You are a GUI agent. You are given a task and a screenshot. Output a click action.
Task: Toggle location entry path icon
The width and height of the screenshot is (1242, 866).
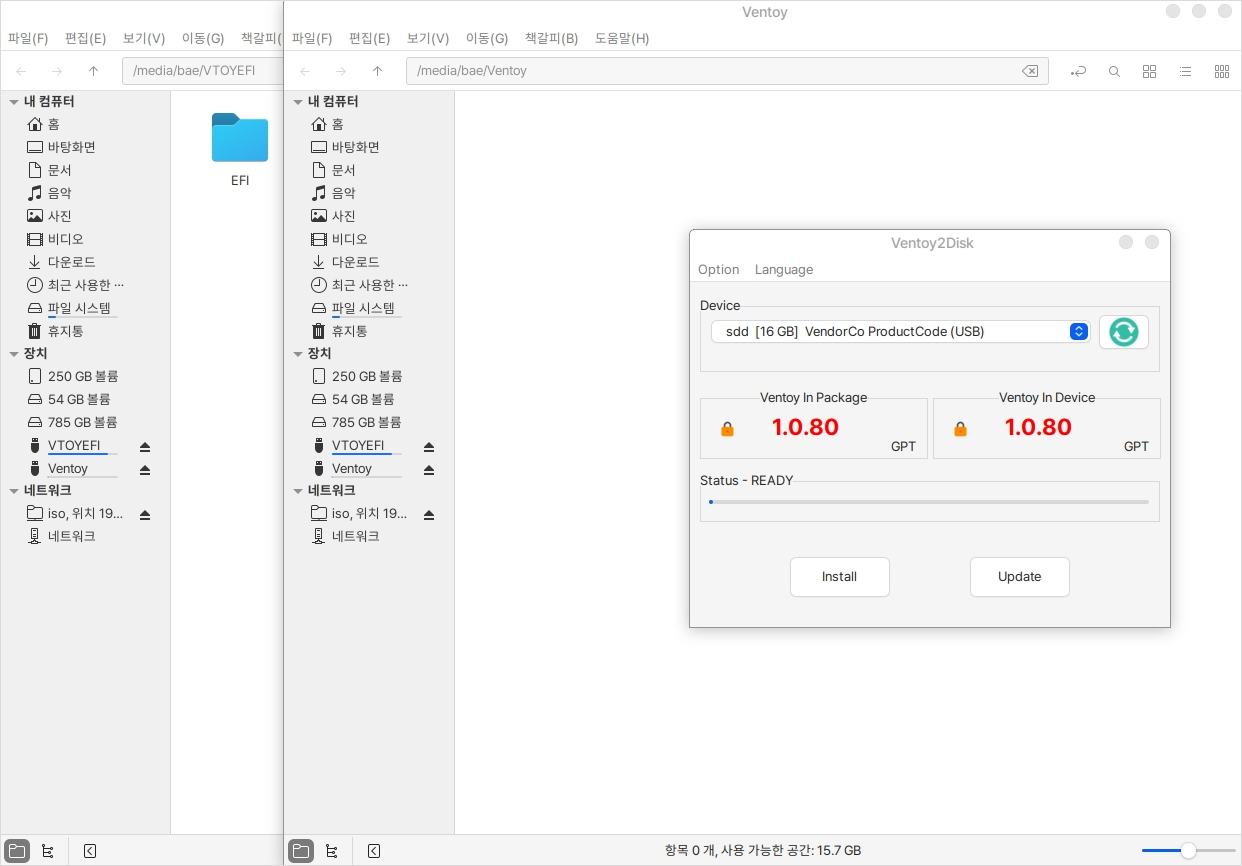[1078, 71]
